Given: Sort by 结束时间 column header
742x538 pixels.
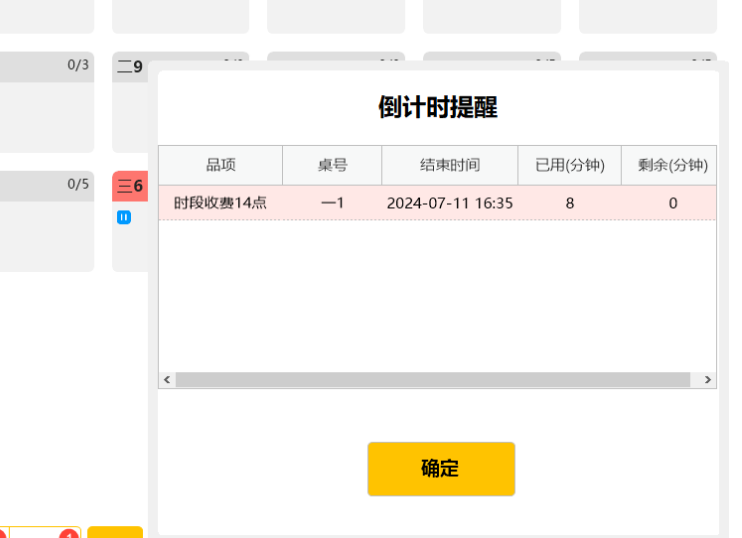Looking at the screenshot, I should click(x=450, y=165).
